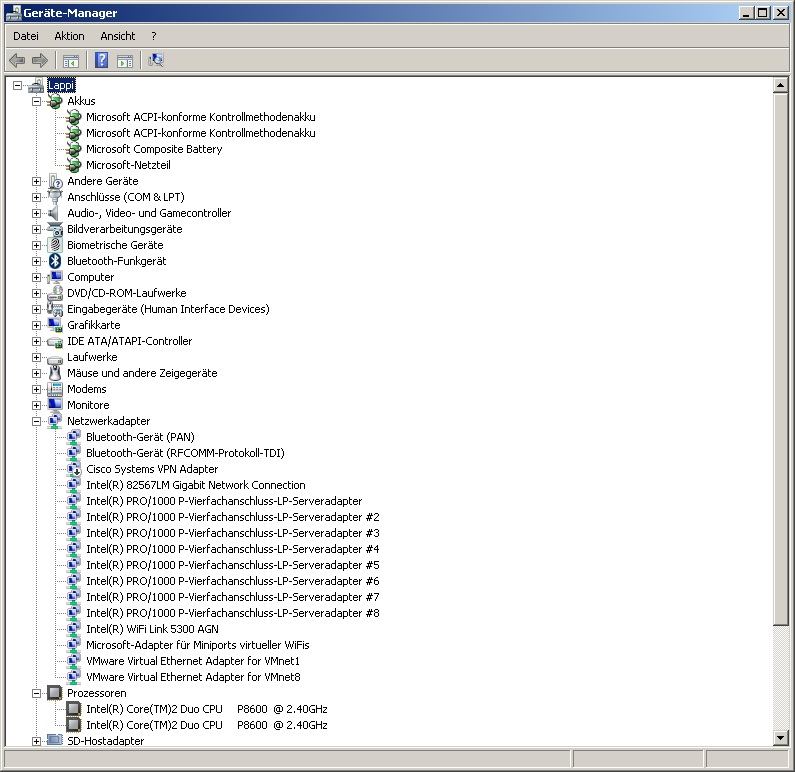This screenshot has width=795, height=772.
Task: Collapse the Akkus category
Action: 37,101
